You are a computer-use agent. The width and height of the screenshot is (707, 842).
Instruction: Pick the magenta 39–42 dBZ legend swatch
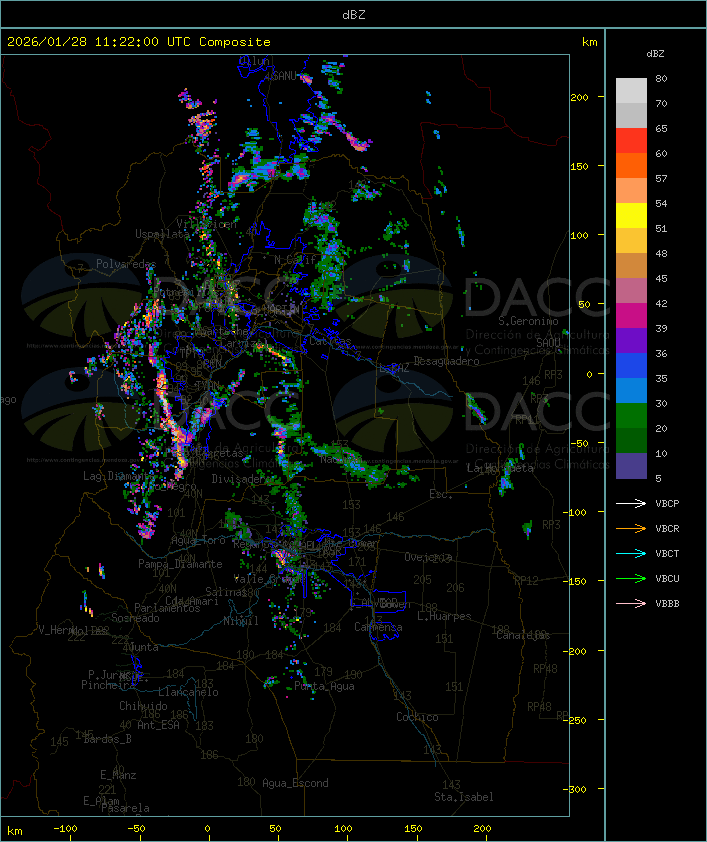click(x=631, y=316)
